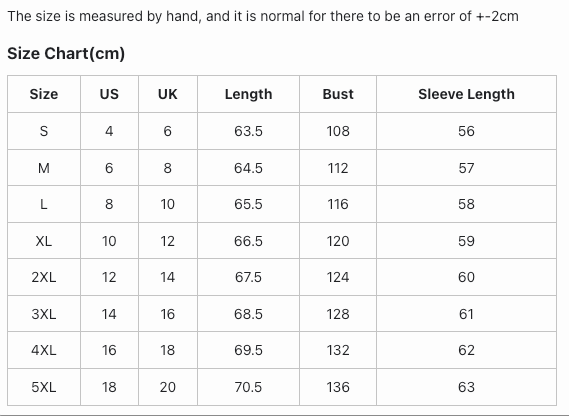This screenshot has width=569, height=416.
Task: Select the M size cell
Action: (x=44, y=168)
